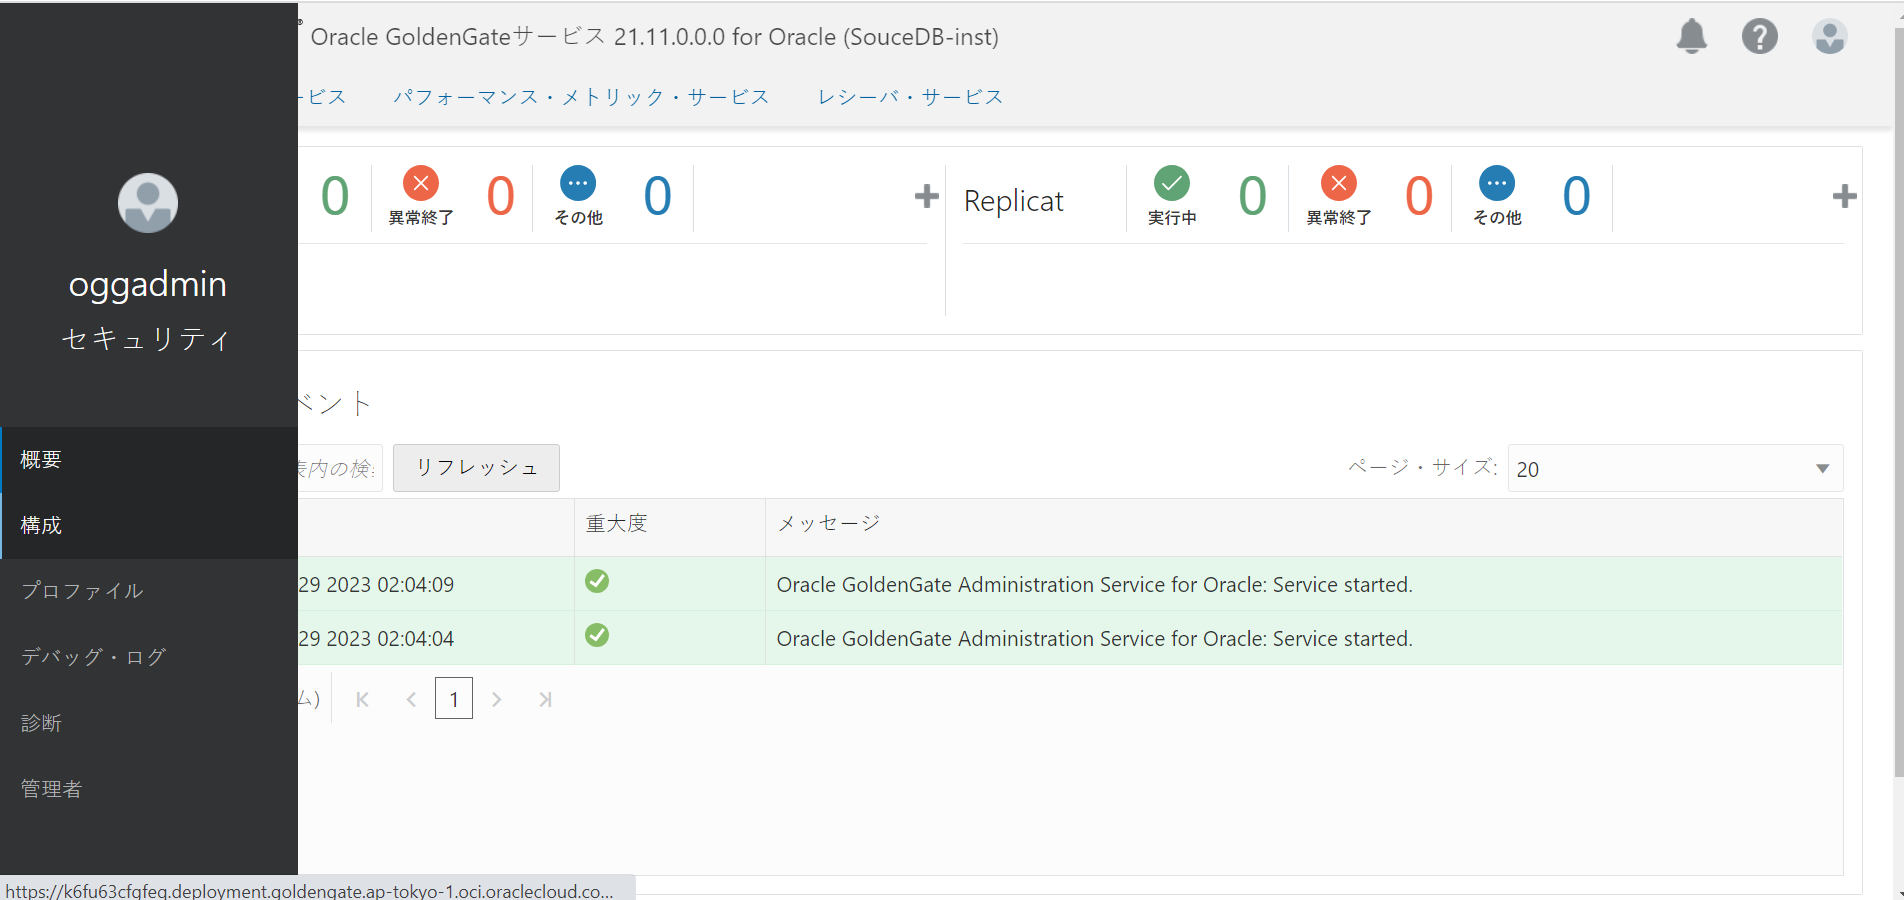
Task: Open the レシーバ・サービス tab
Action: coord(910,97)
